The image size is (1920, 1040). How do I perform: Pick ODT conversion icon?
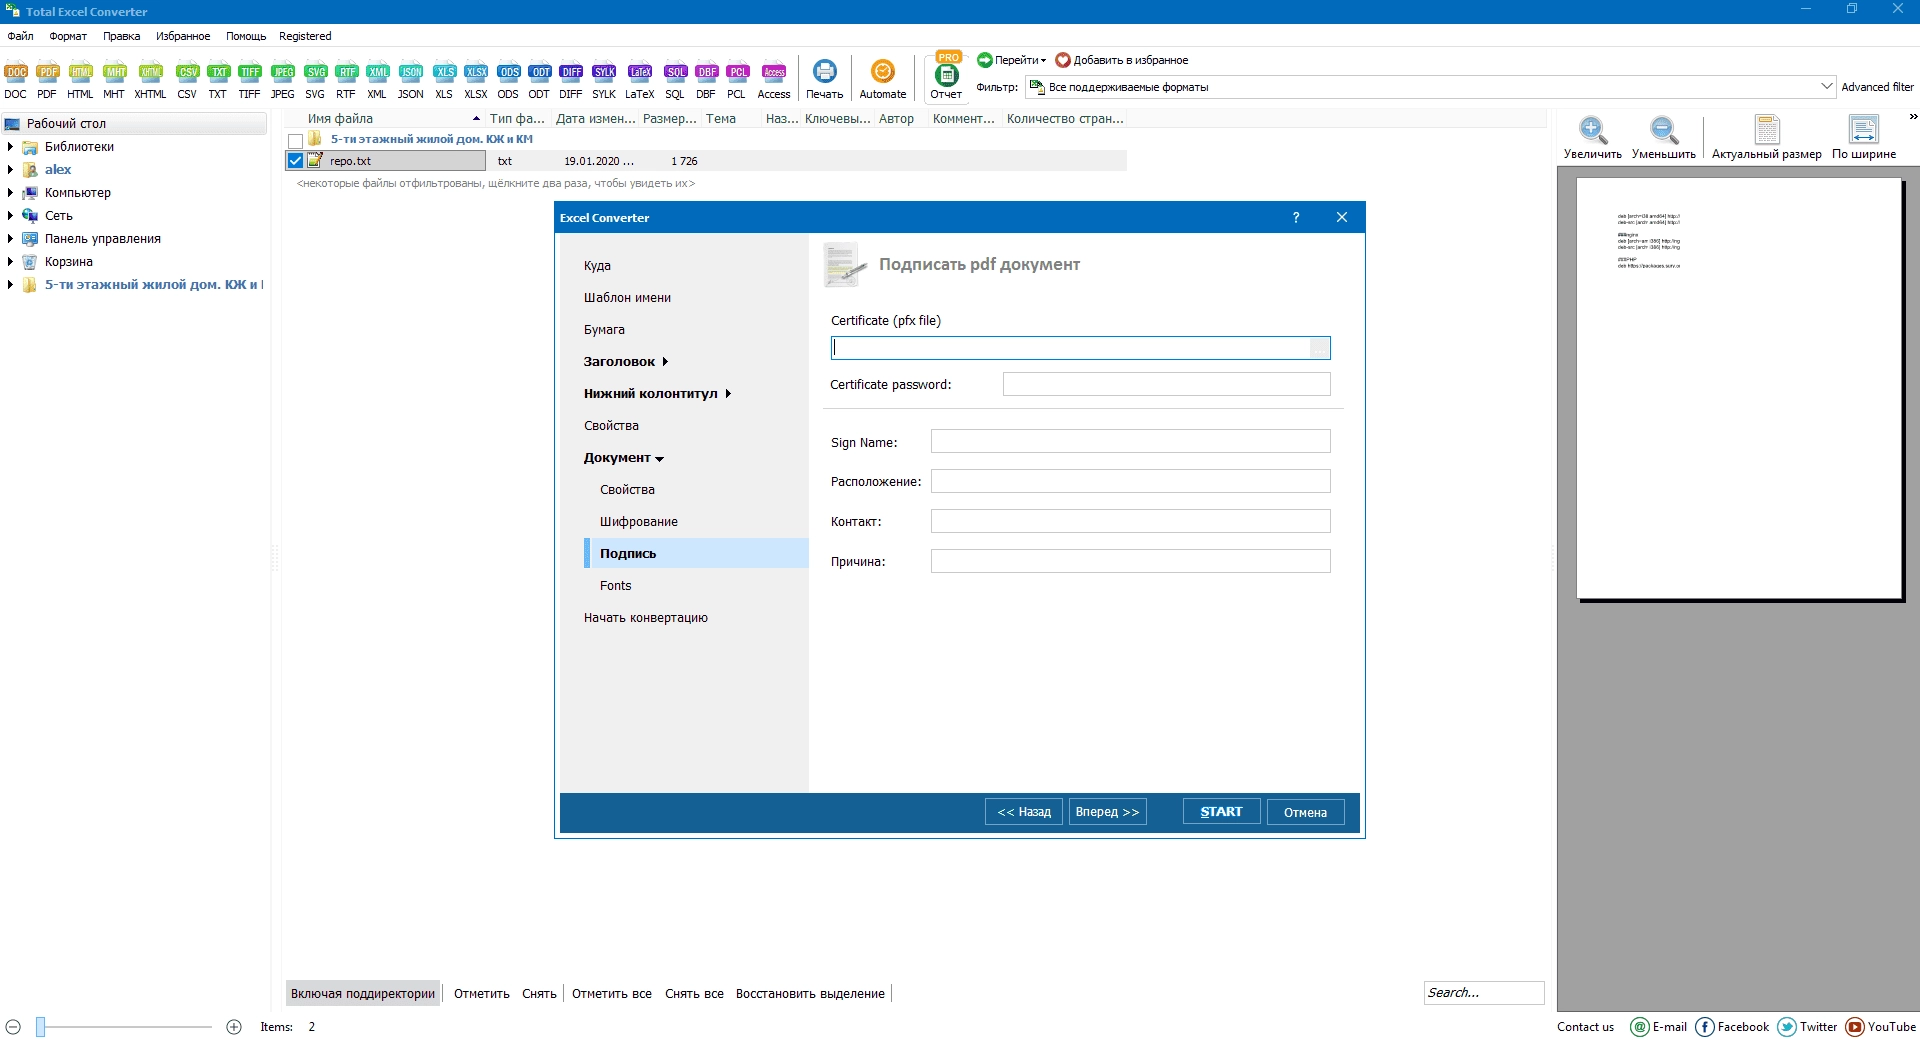539,80
